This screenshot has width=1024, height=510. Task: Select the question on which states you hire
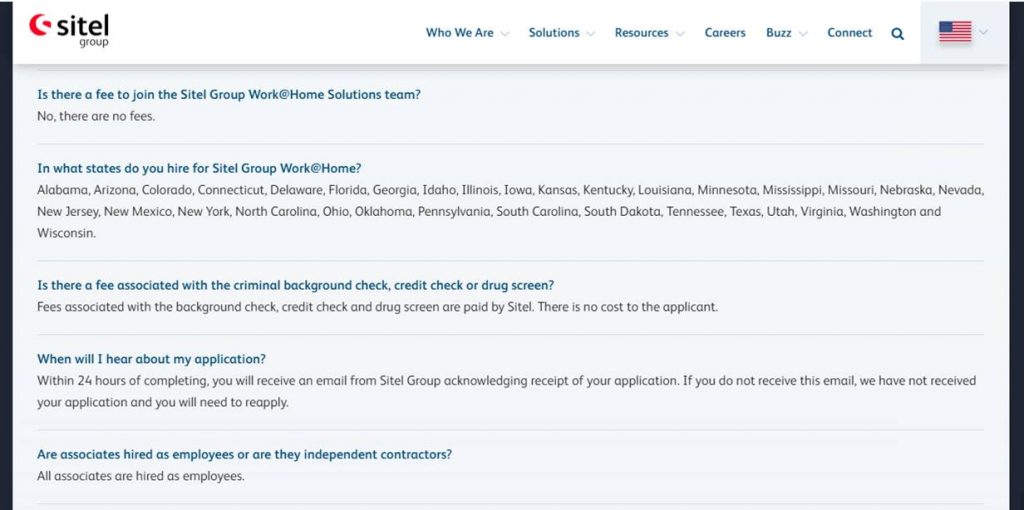click(x=199, y=168)
